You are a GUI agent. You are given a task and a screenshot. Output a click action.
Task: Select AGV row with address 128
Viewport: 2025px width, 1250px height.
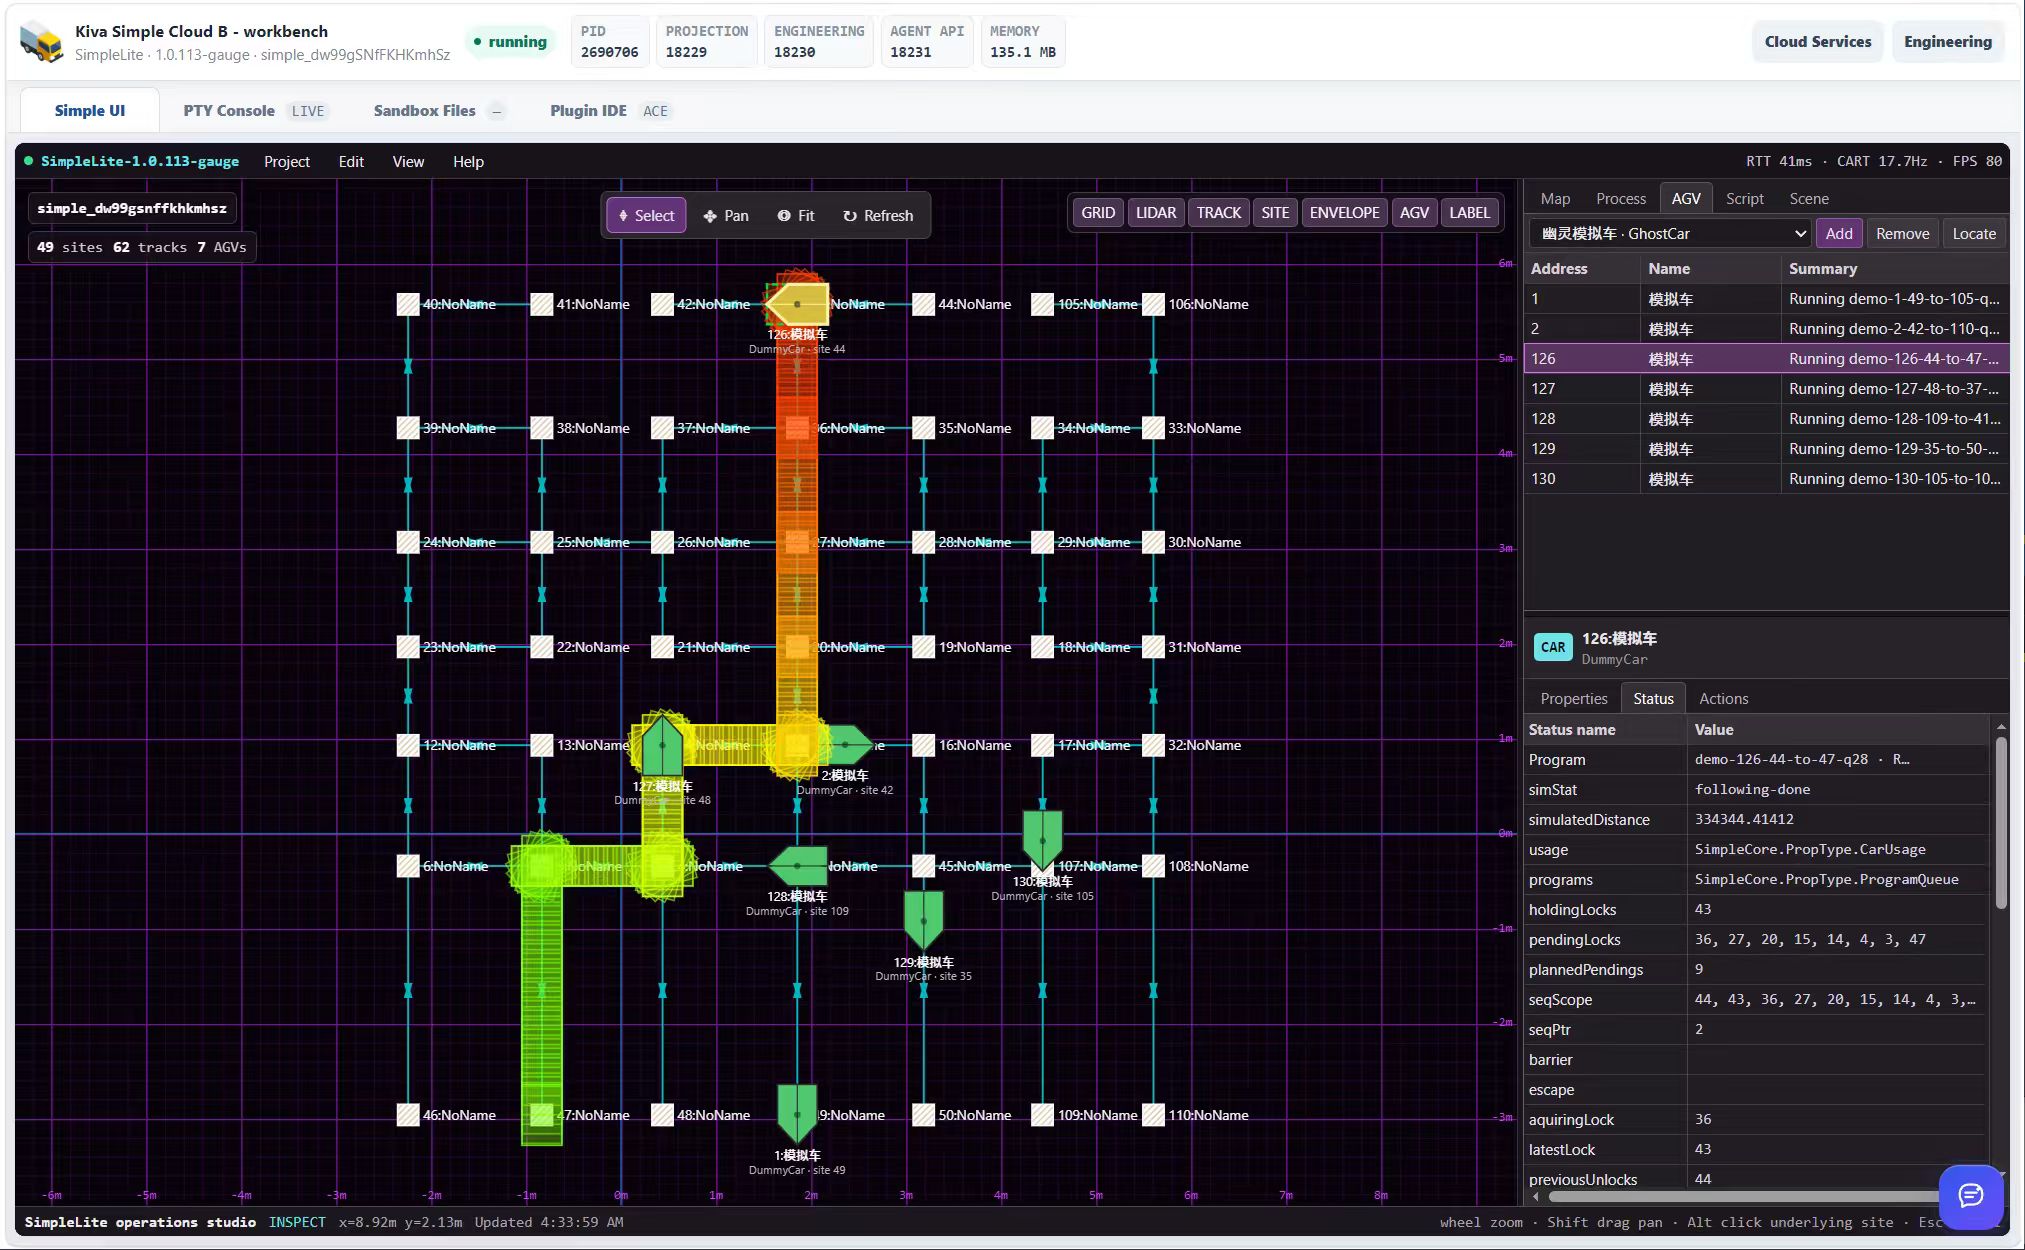[x=1766, y=419]
